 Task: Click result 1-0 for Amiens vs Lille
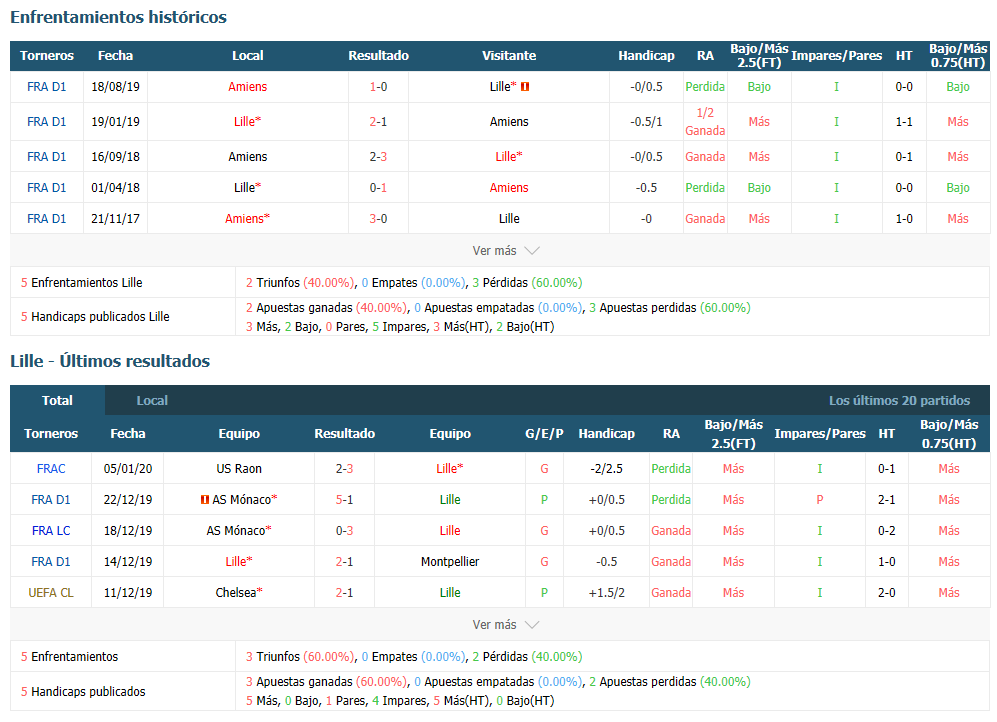tap(378, 86)
